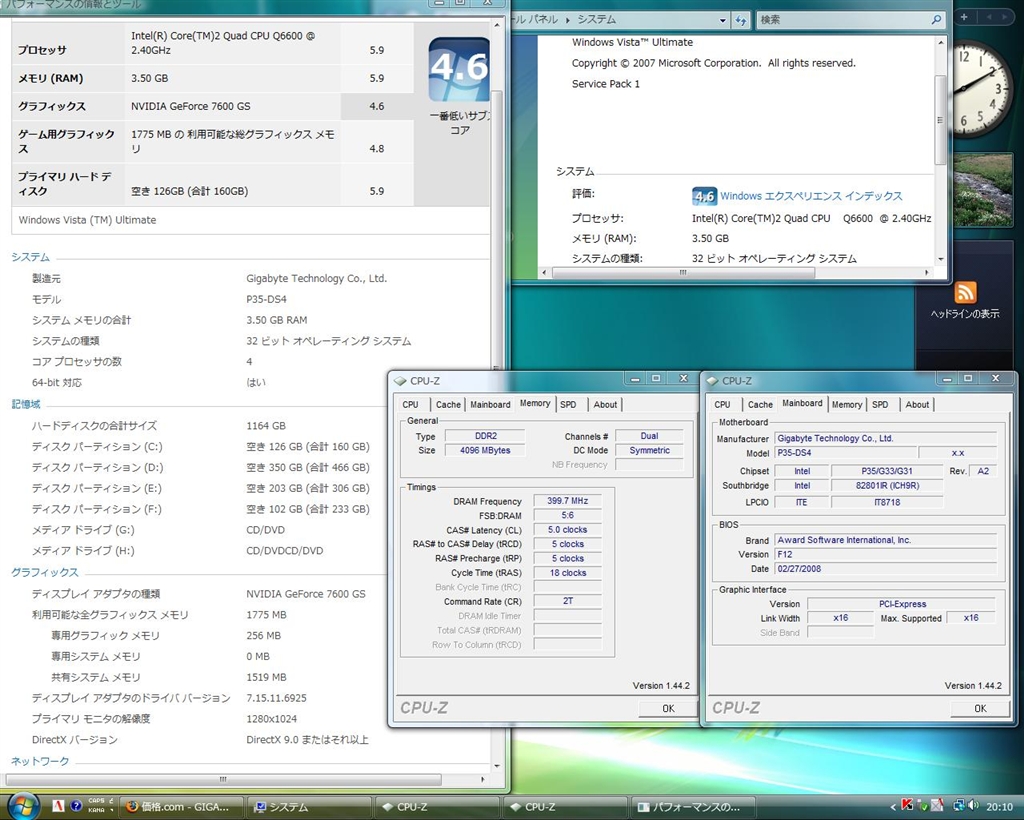The height and width of the screenshot is (820, 1024).
Task: Click the Adobe icon in the quick launch
Action: pyautogui.click(x=58, y=806)
